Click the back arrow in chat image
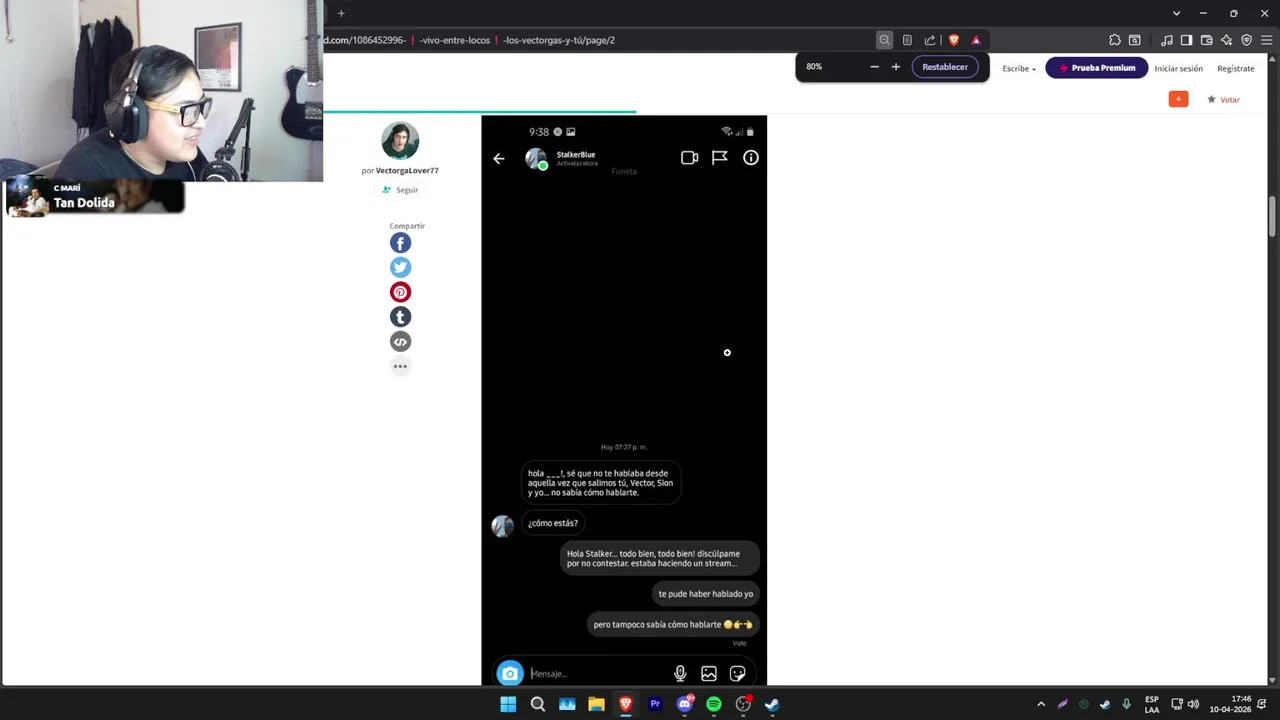Image resolution: width=1280 pixels, height=720 pixels. pyautogui.click(x=499, y=158)
